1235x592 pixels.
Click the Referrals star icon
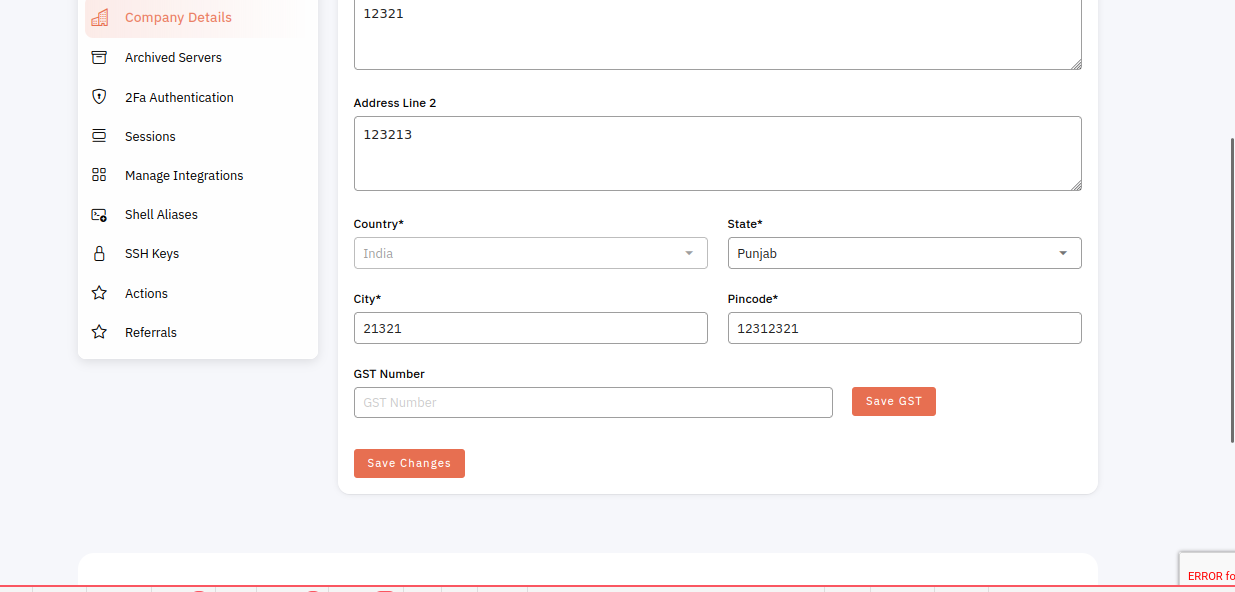pyautogui.click(x=99, y=332)
